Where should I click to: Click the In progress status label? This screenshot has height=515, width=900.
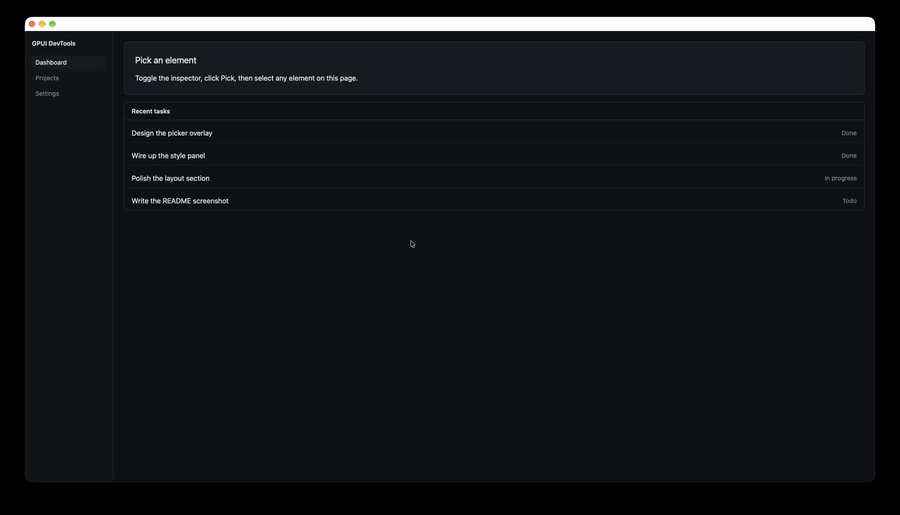840,179
